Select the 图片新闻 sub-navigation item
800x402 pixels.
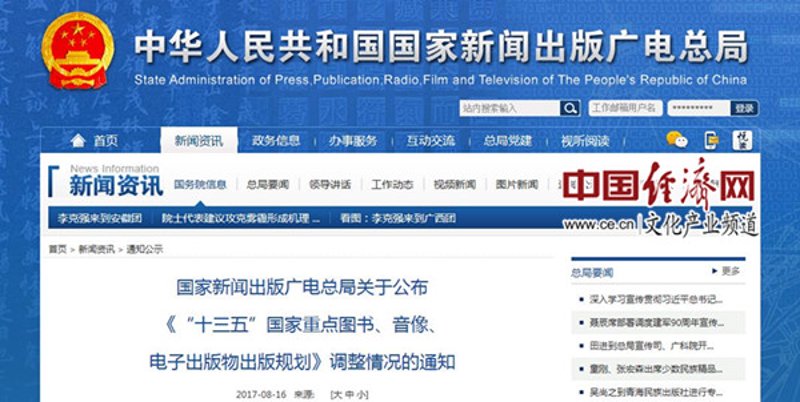point(517,185)
